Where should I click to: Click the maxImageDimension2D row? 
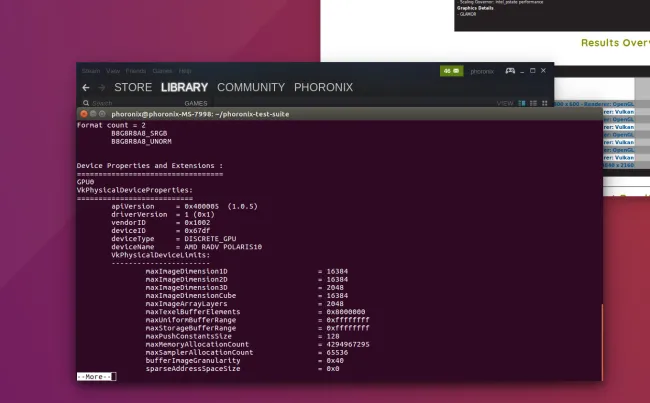[x=247, y=279]
